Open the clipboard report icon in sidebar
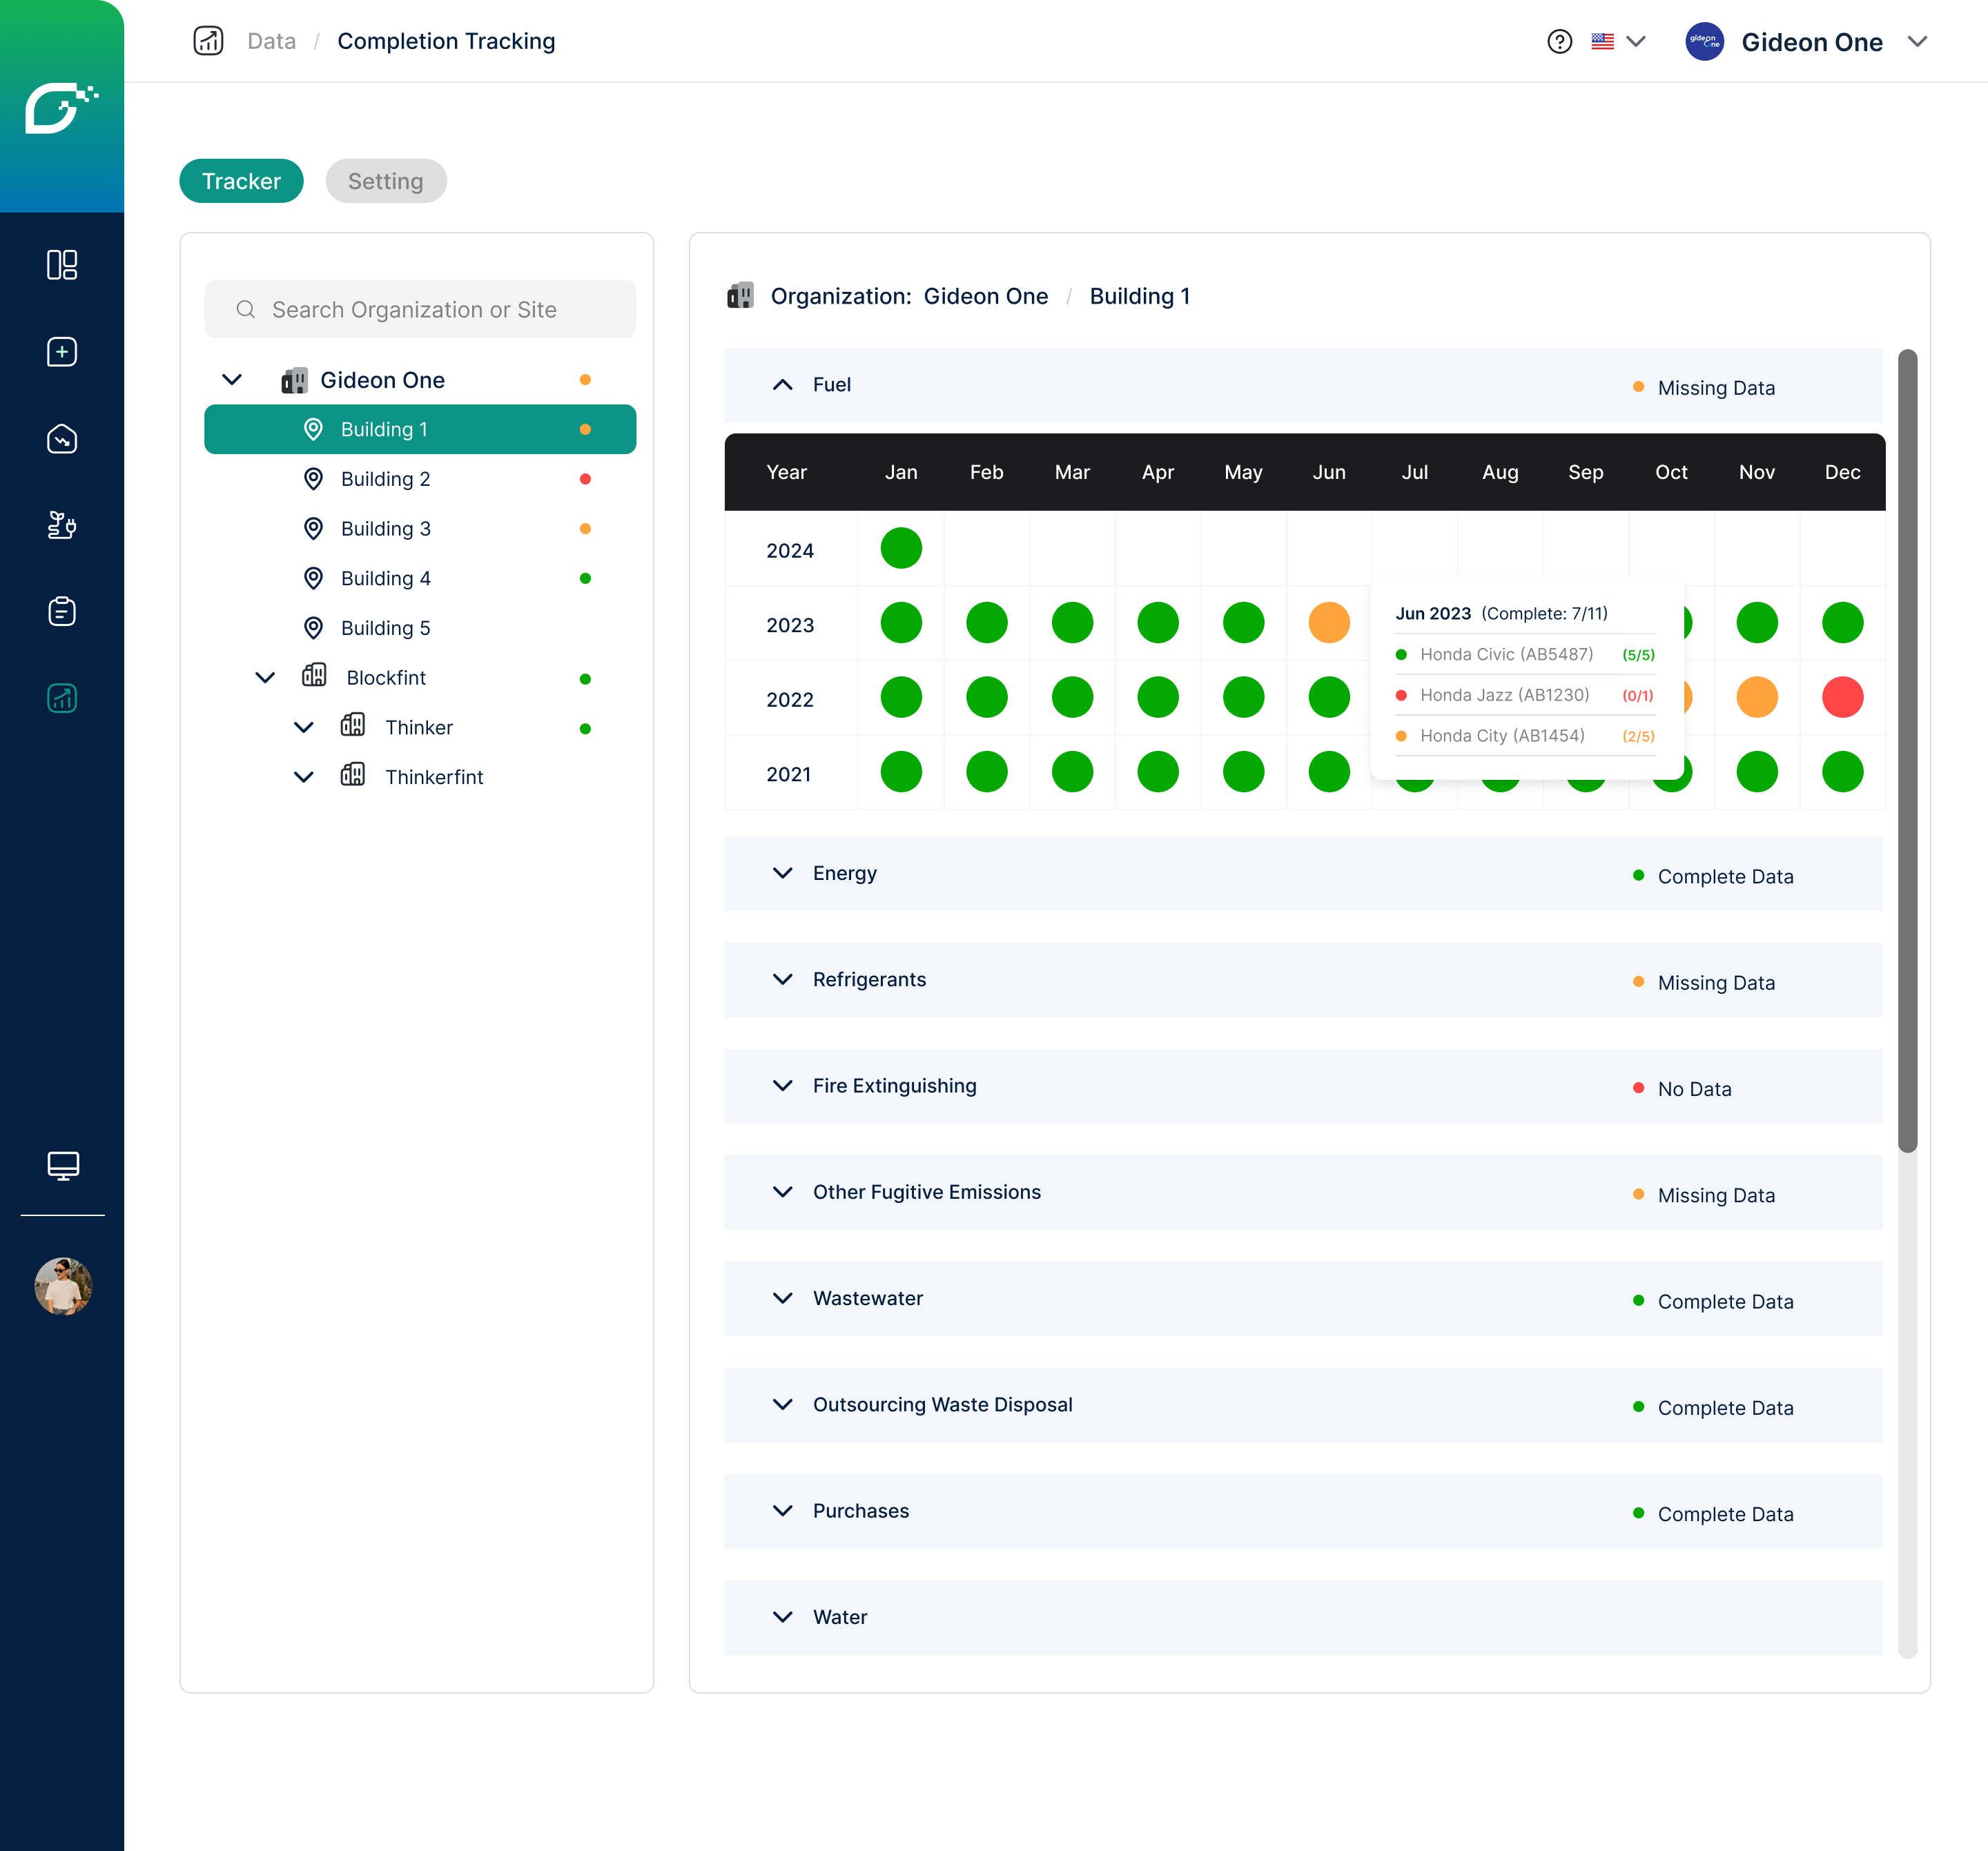This screenshot has width=1988, height=1851. pyautogui.click(x=62, y=611)
